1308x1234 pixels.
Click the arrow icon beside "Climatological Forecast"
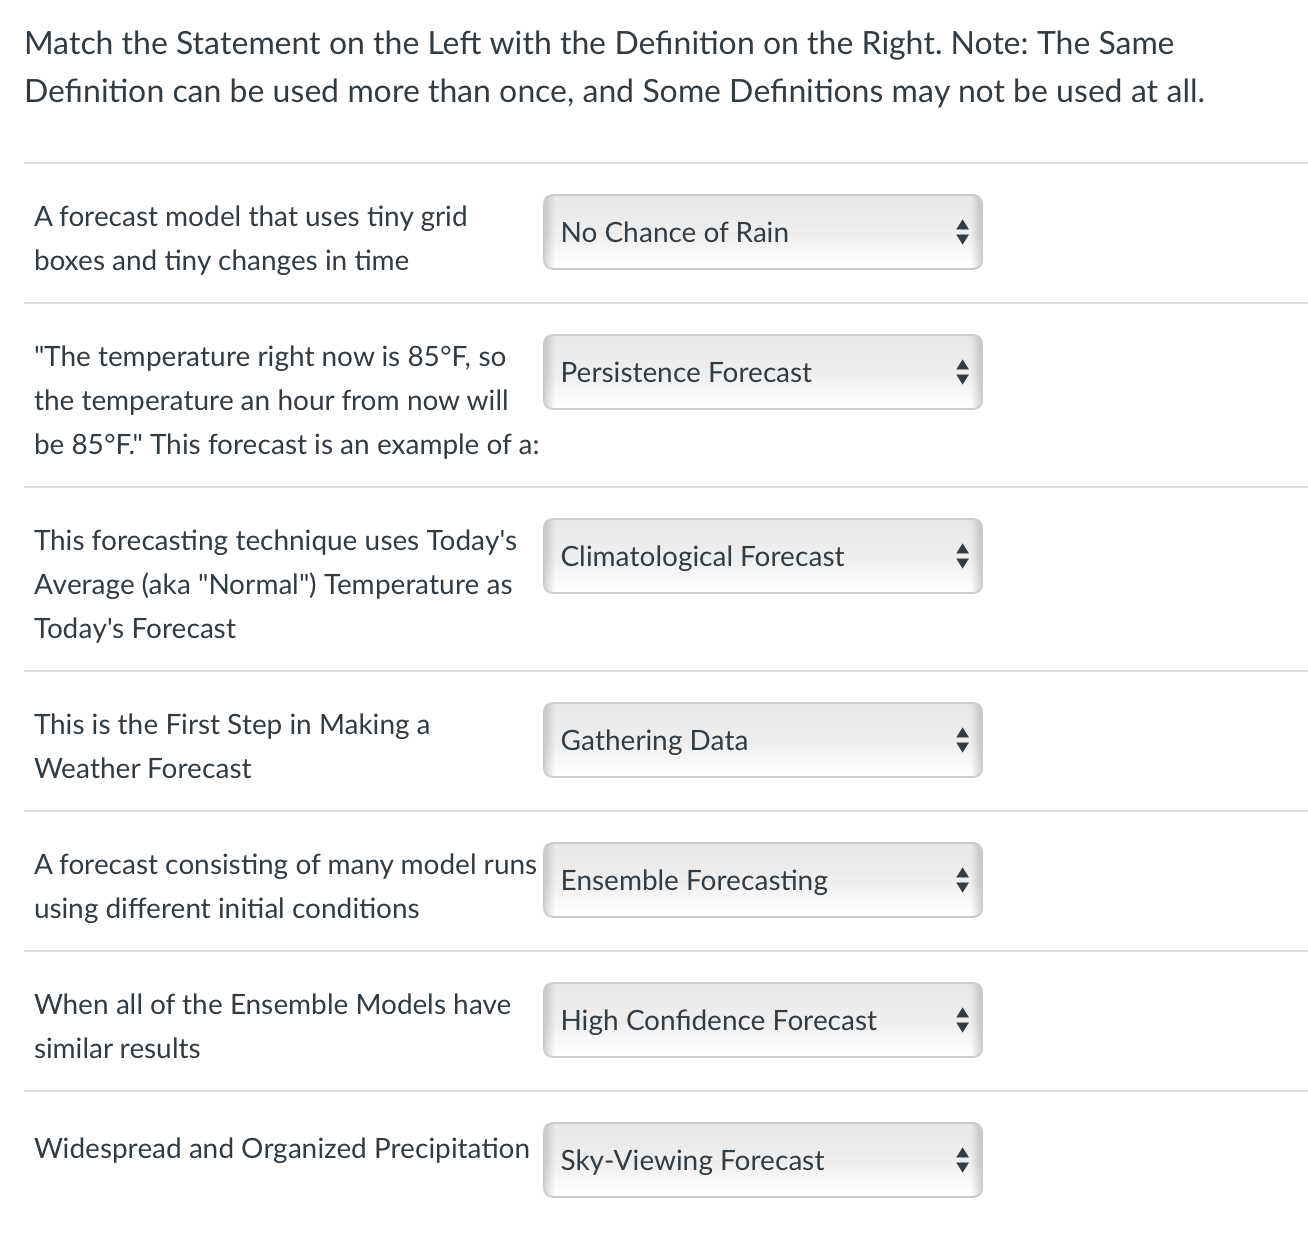(x=961, y=556)
